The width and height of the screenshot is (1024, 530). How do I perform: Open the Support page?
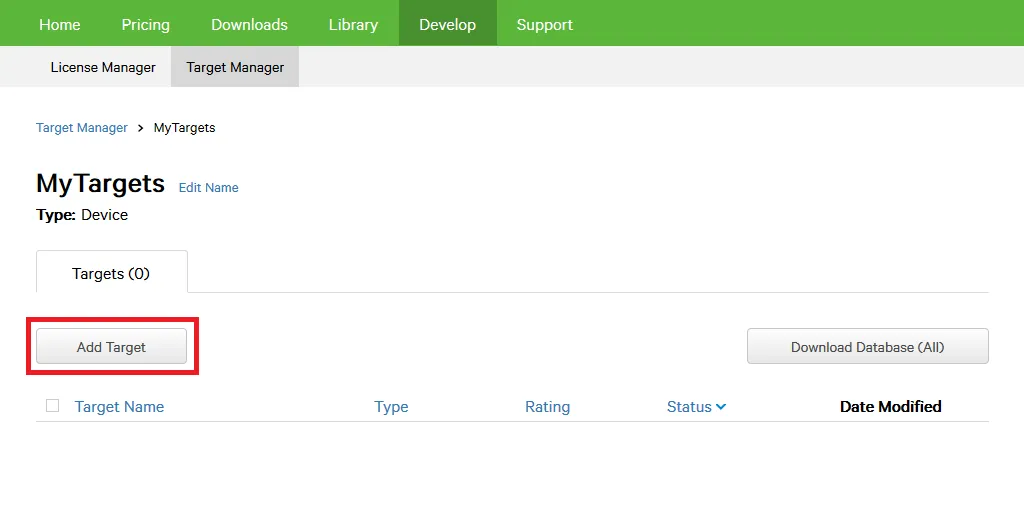click(x=544, y=24)
